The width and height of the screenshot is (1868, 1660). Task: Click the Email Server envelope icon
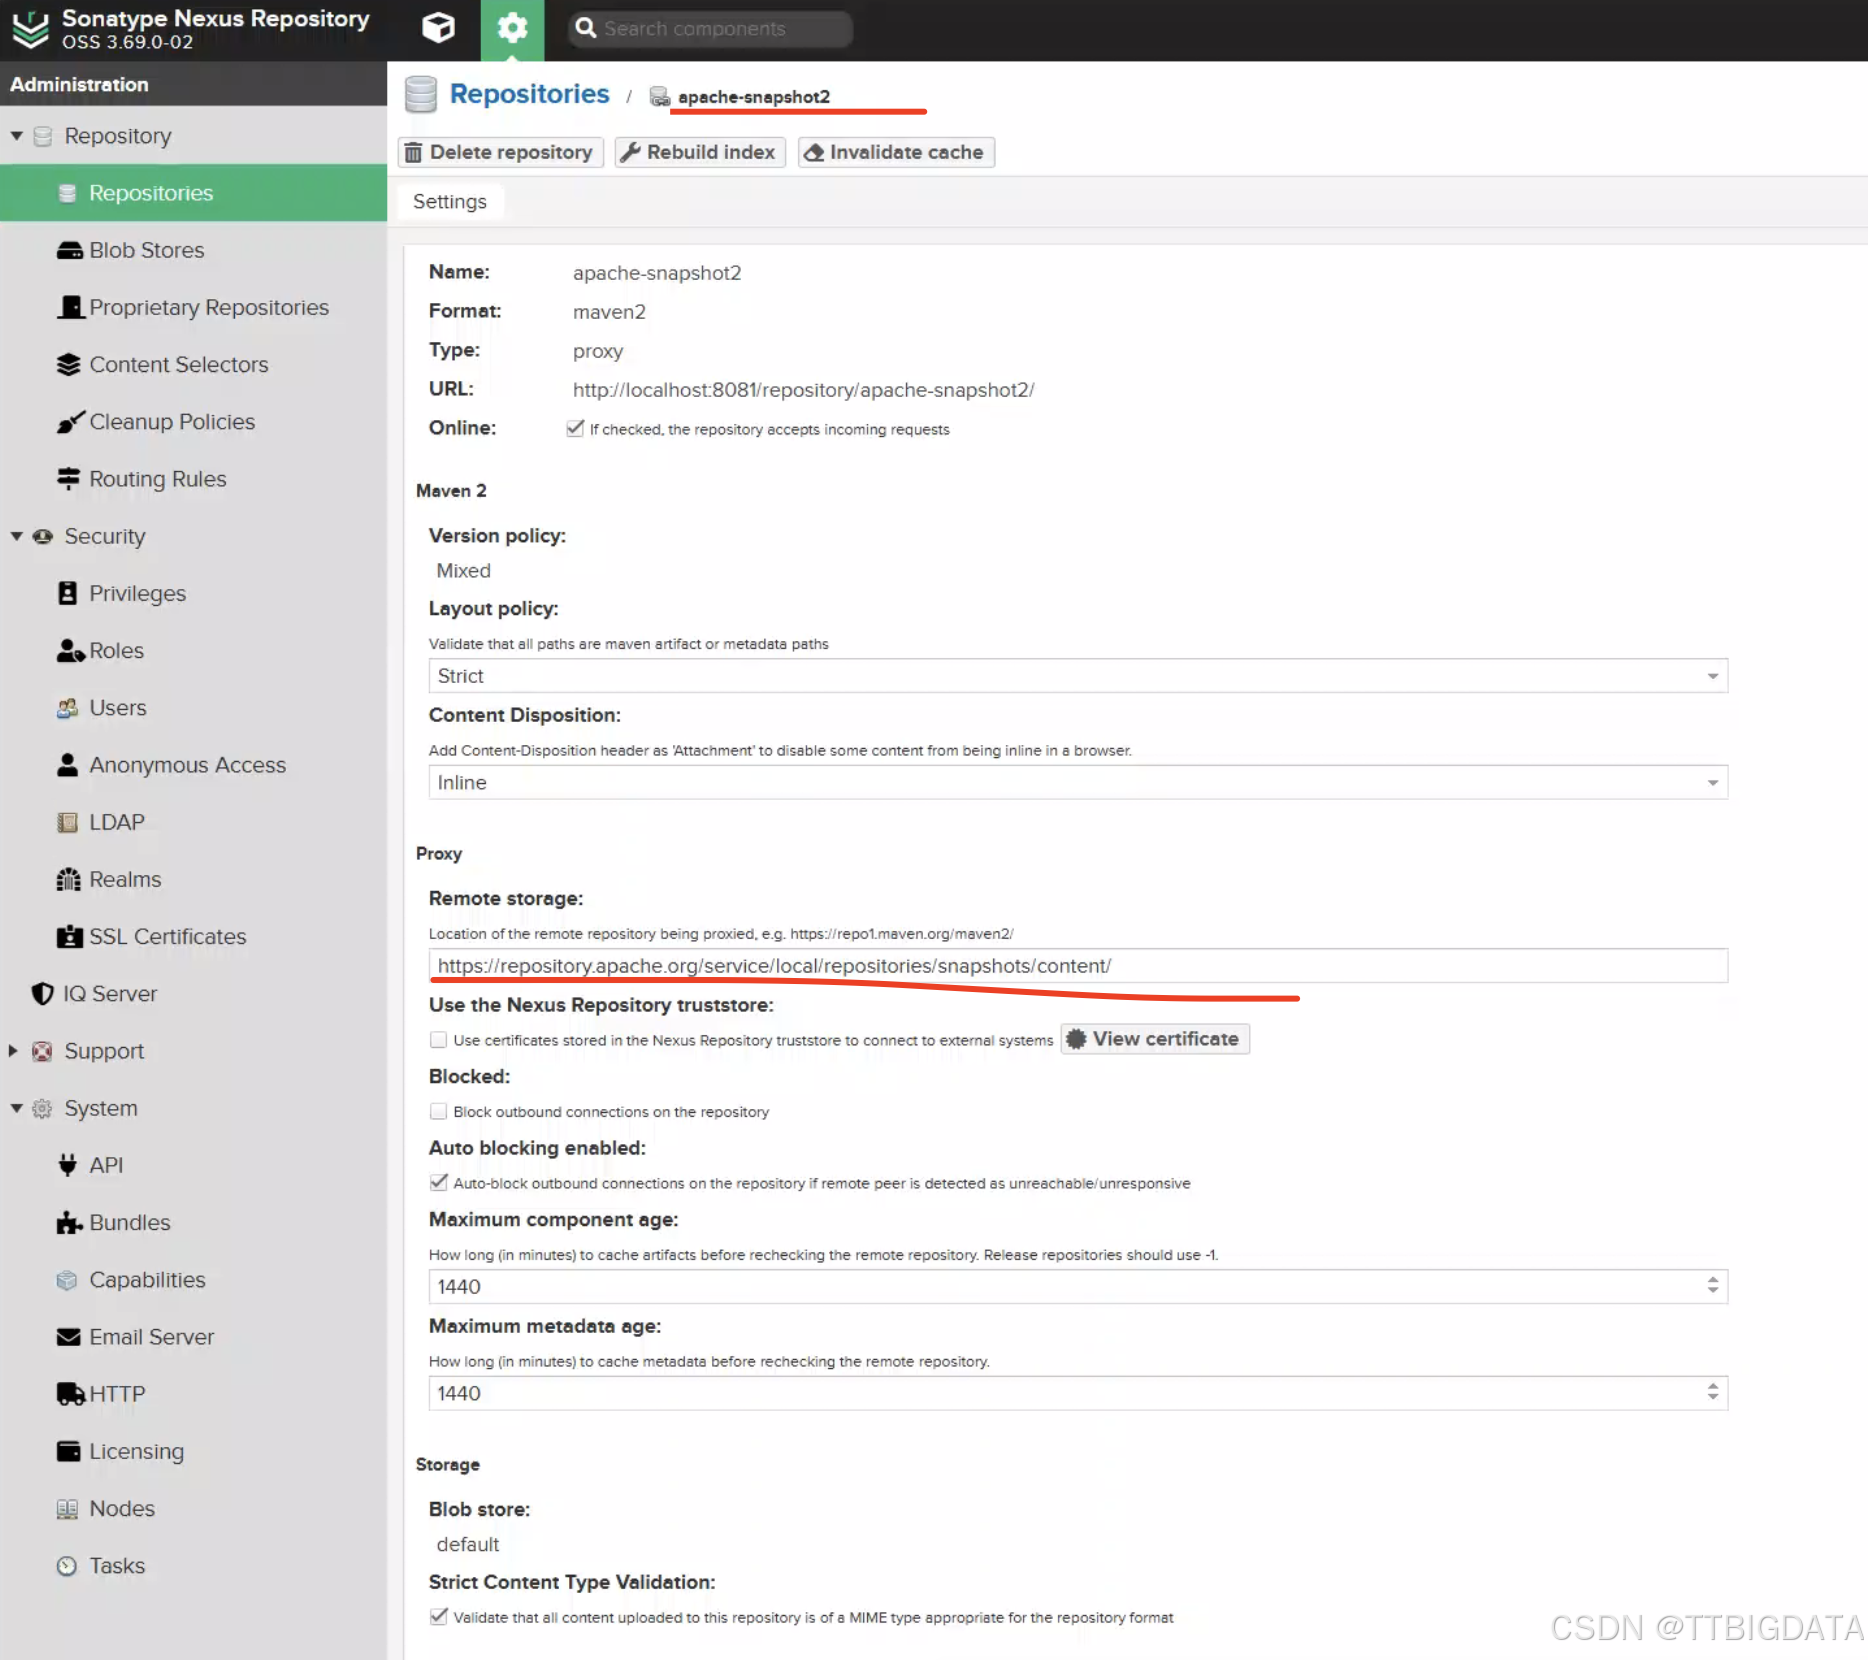[68, 1337]
